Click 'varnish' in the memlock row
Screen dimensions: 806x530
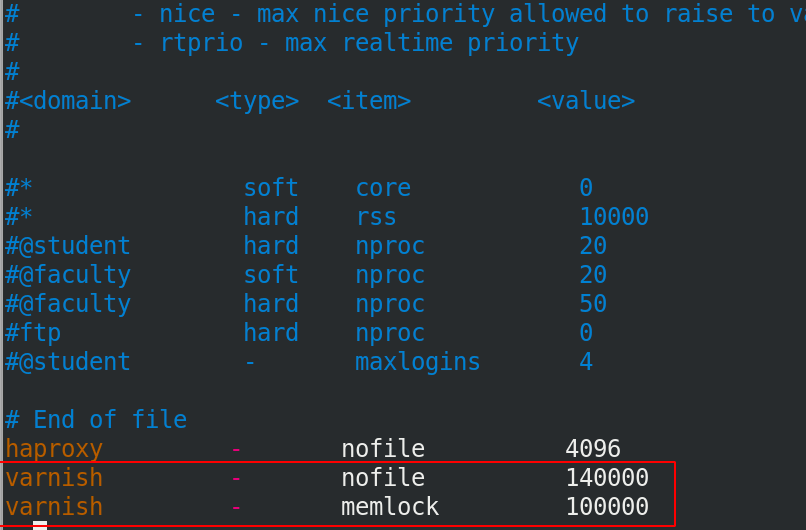[x=54, y=507]
